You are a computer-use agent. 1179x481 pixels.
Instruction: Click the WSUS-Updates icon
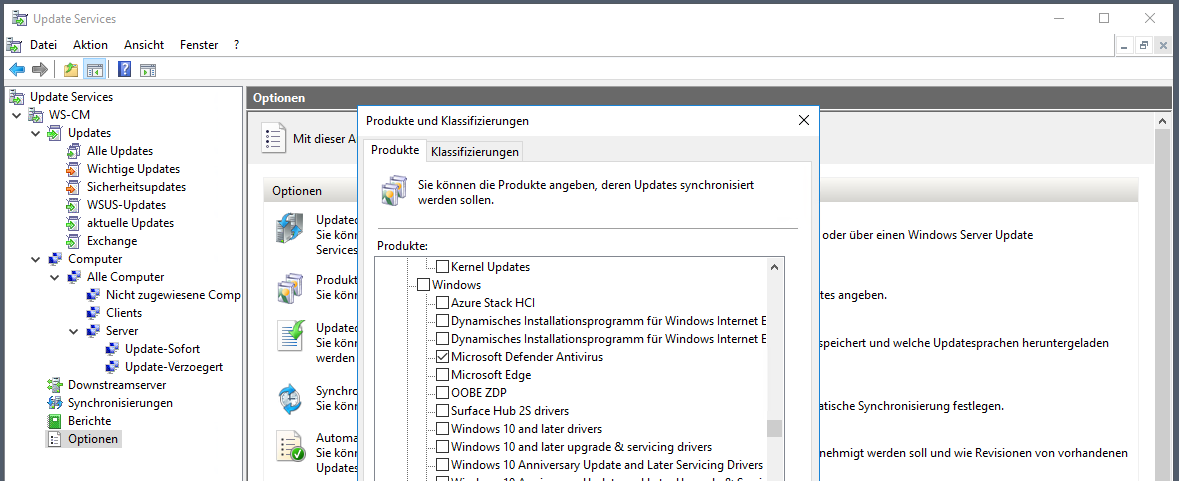[73, 205]
